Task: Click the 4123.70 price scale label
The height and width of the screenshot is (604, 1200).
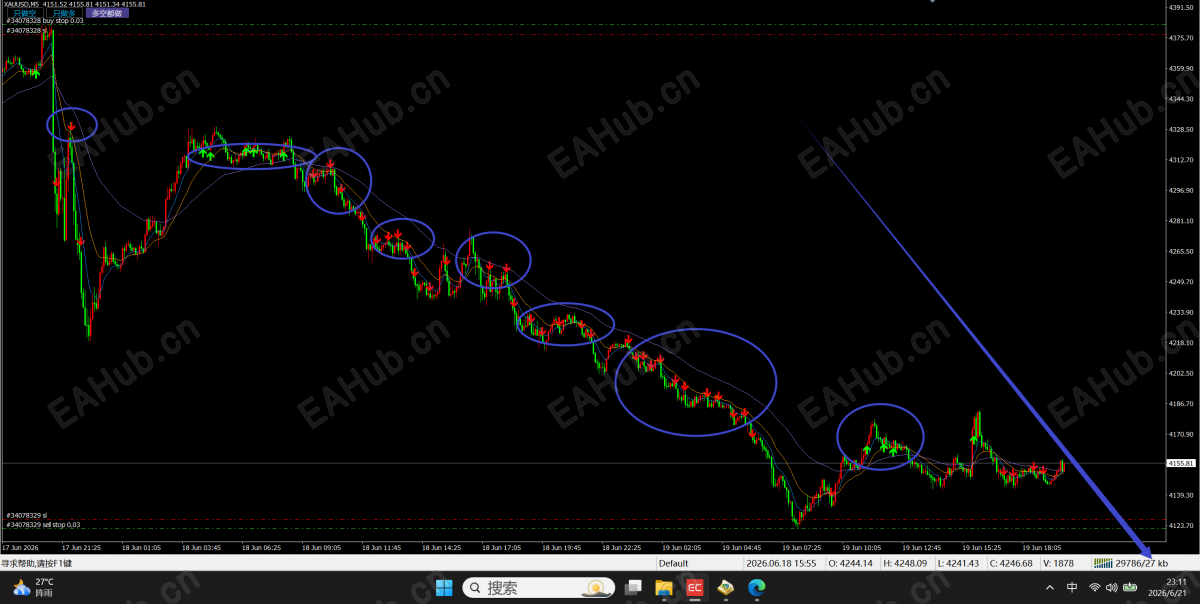Action: [x=1181, y=525]
